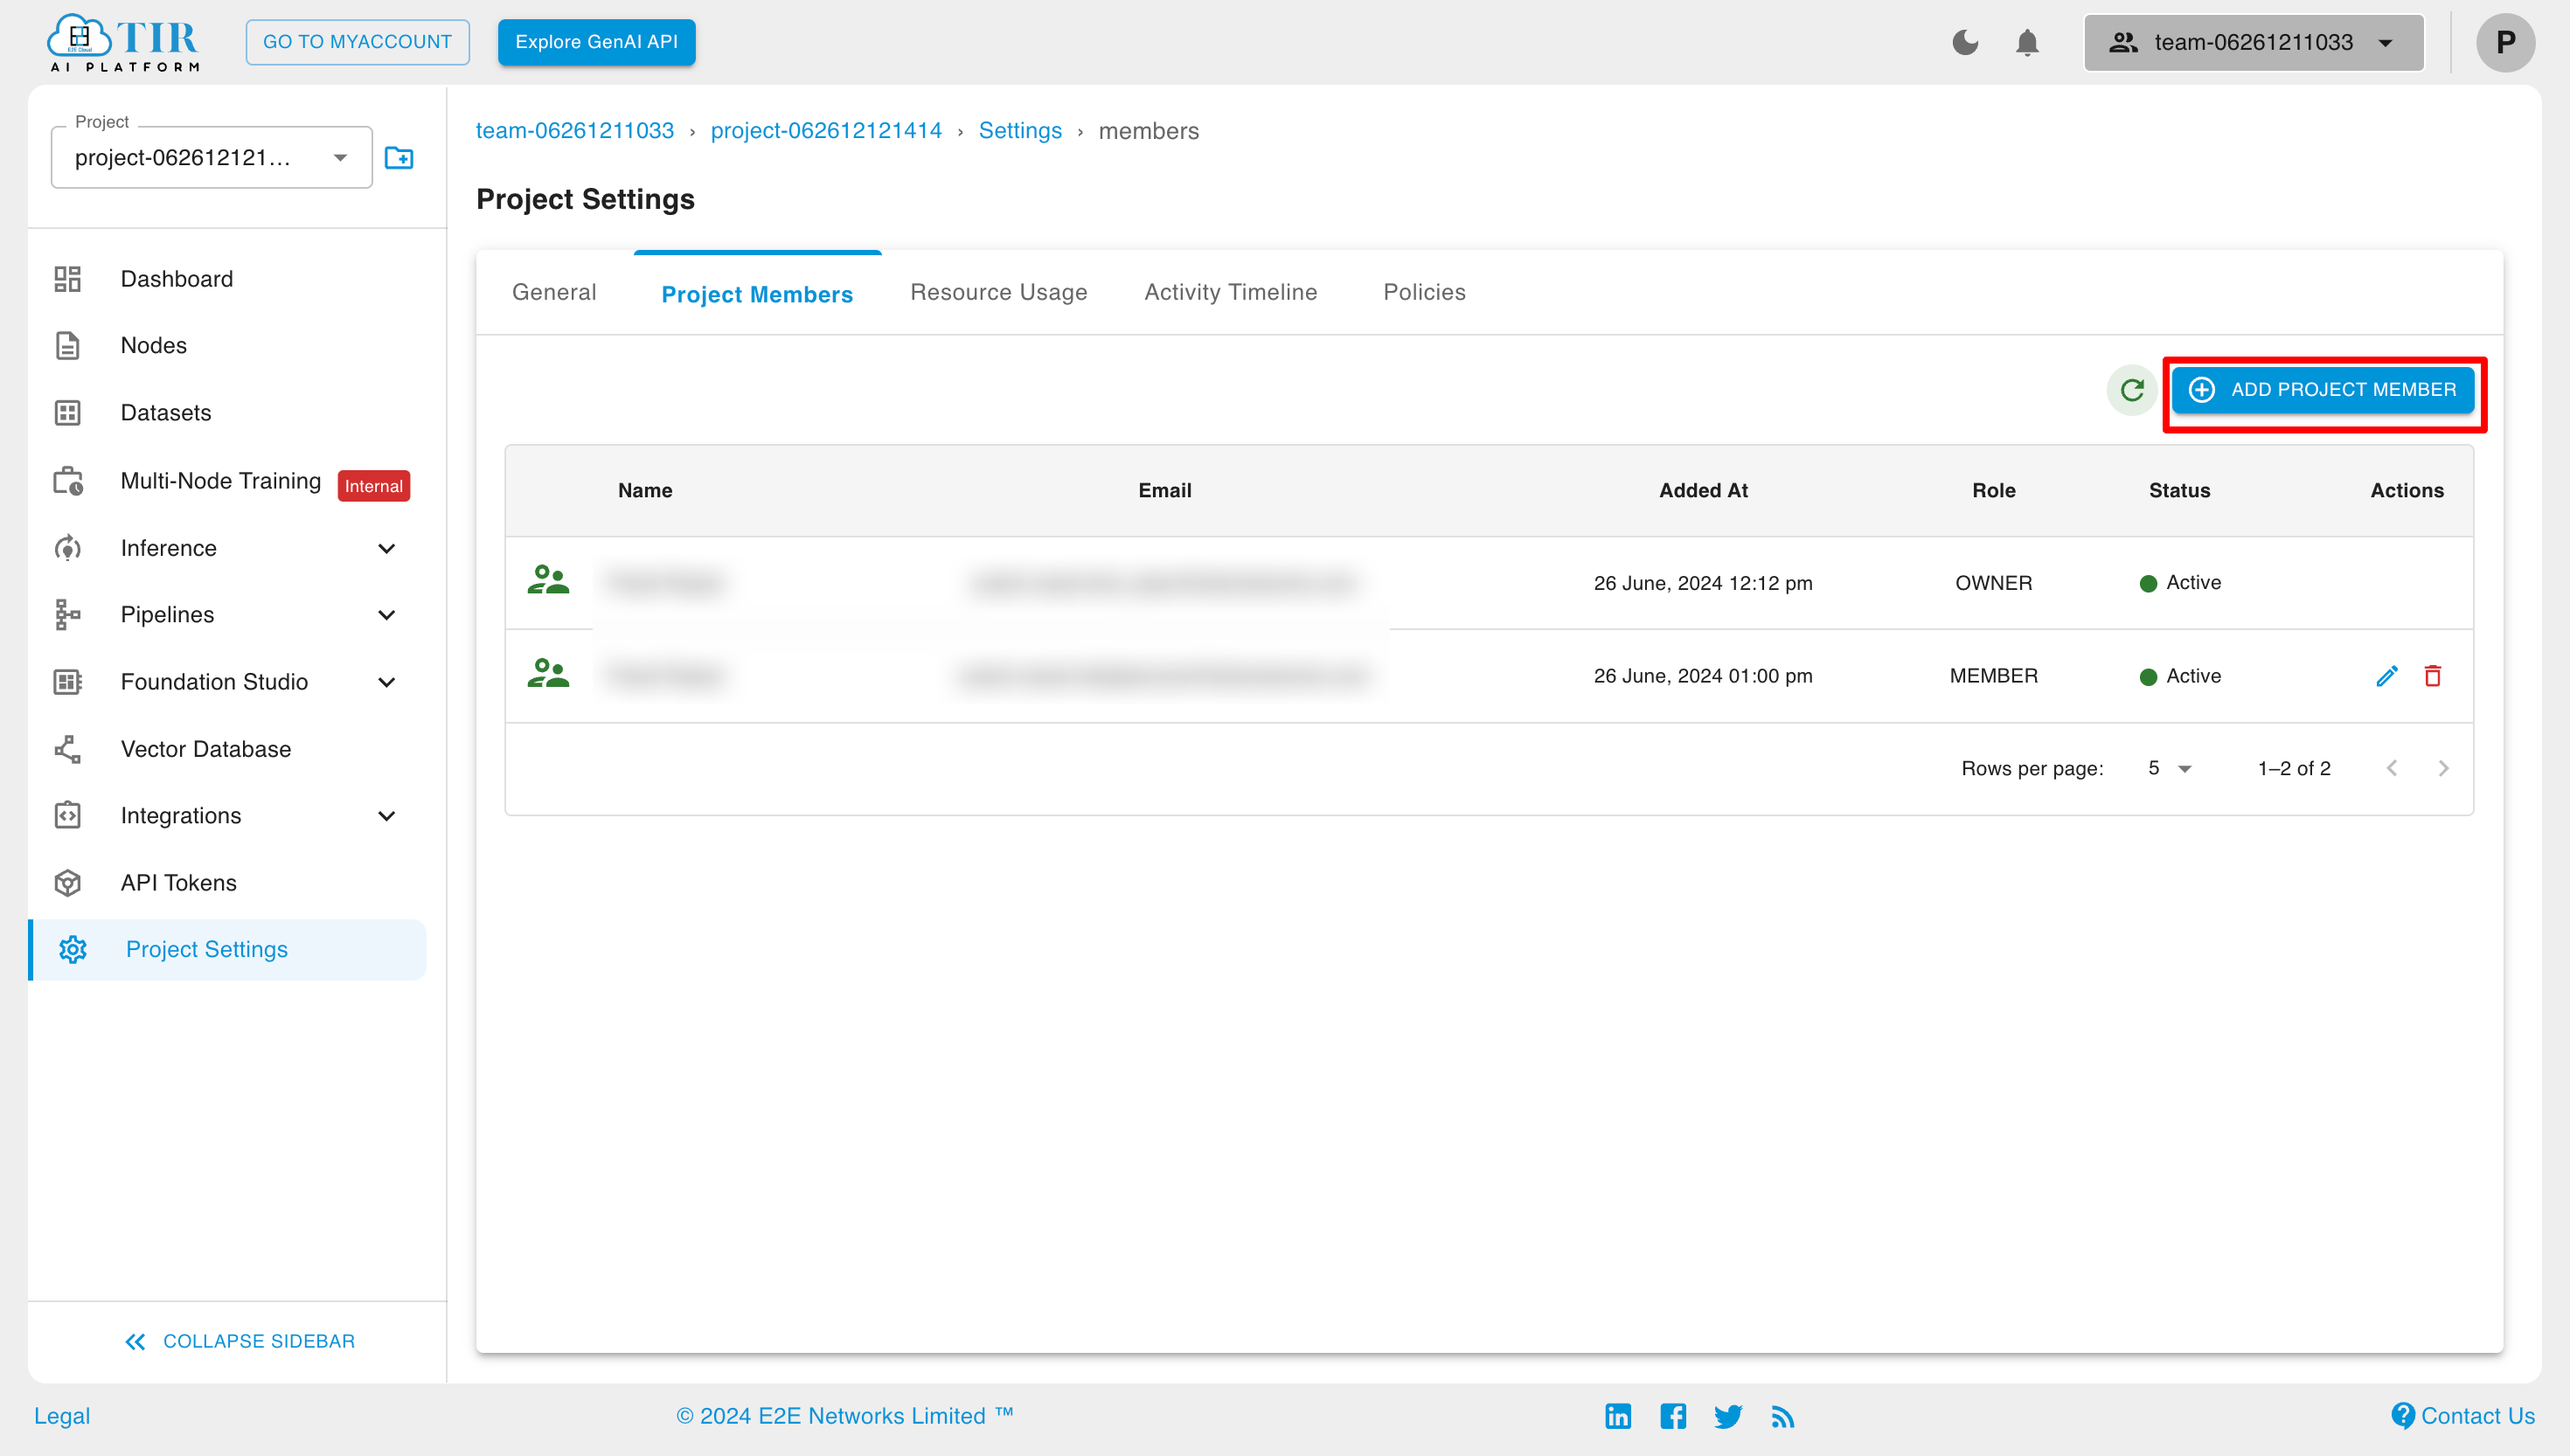Click the Dashboard sidebar icon
This screenshot has height=1456, width=2570.
(67, 279)
